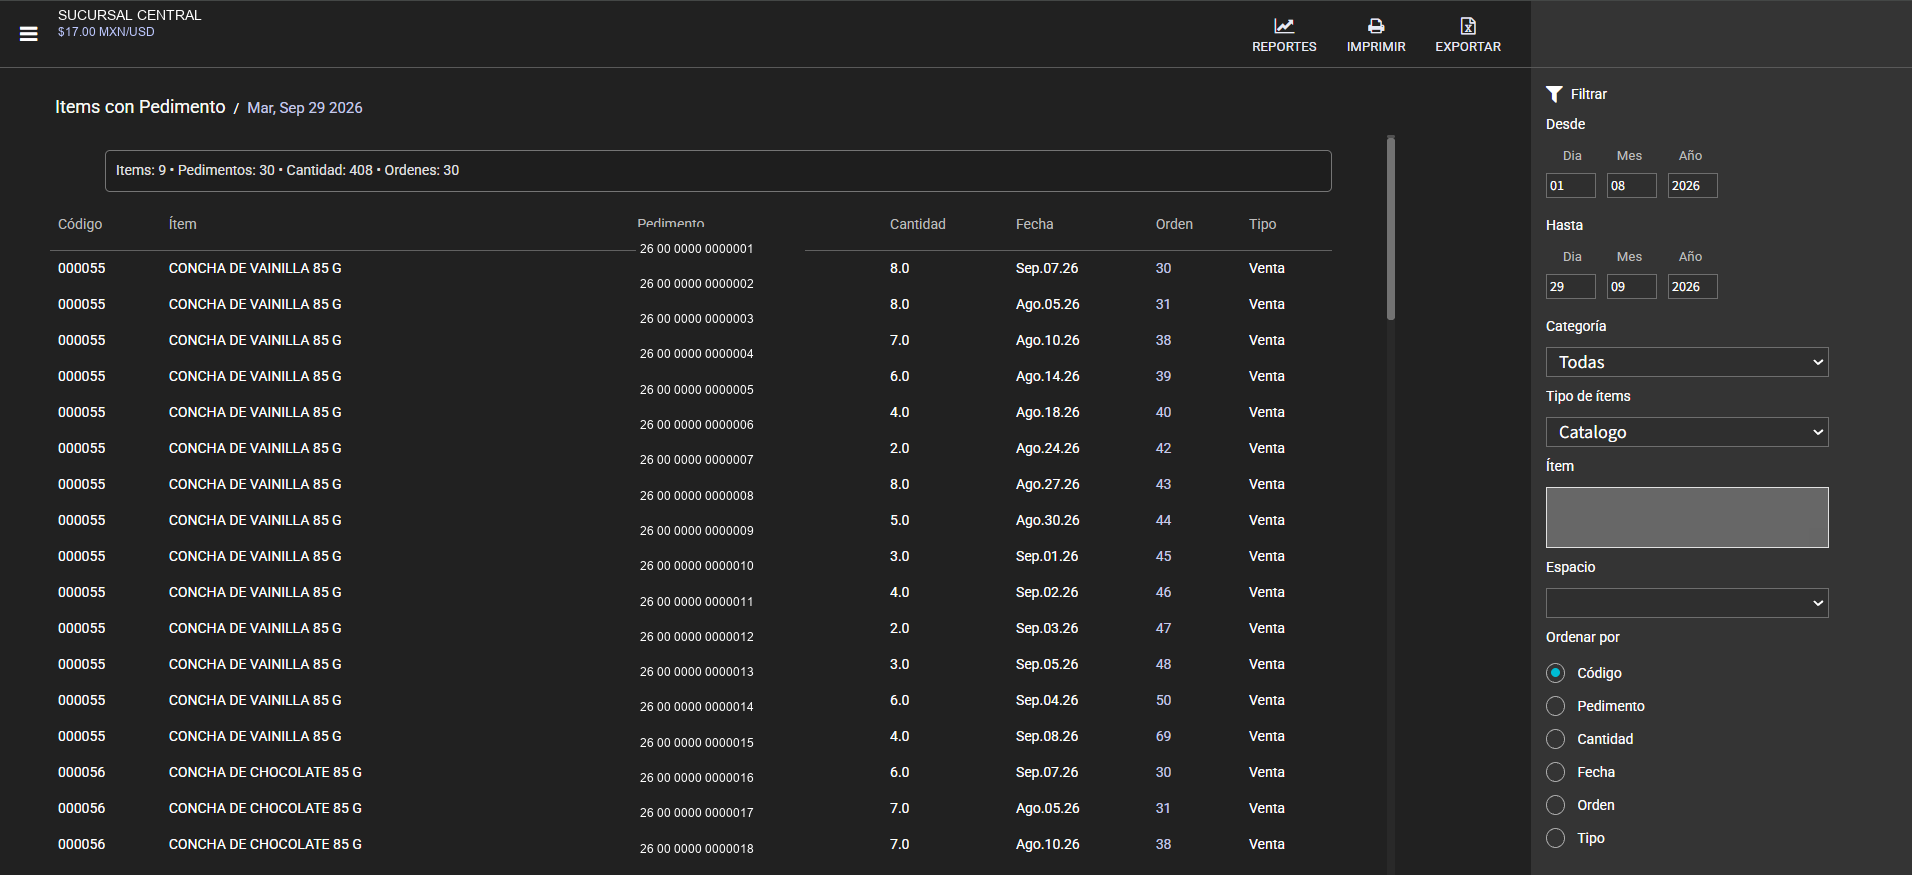Open order link 45
Image resolution: width=1912 pixels, height=875 pixels.
point(1163,556)
